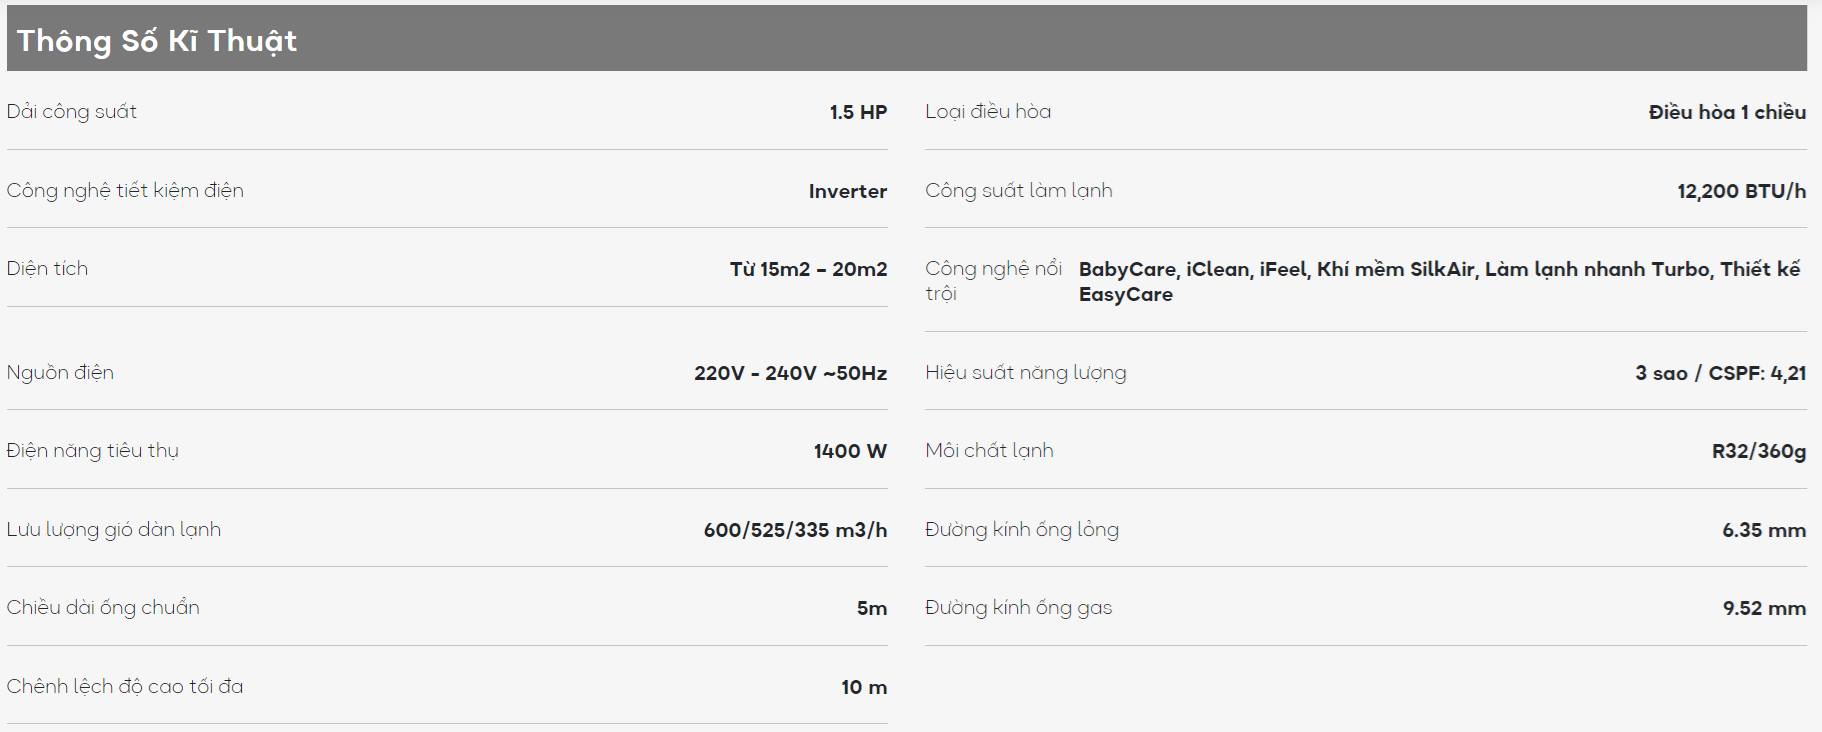1822x732 pixels.
Task: Select the "1400 W" consumption value
Action: pos(850,451)
